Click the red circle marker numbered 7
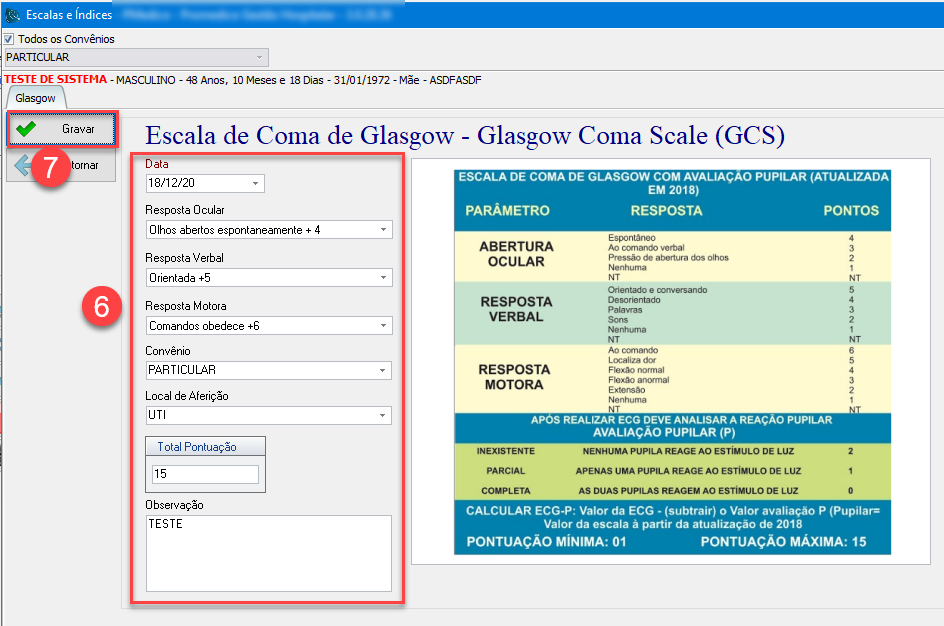Viewport: 944px width, 626px height. coord(50,165)
